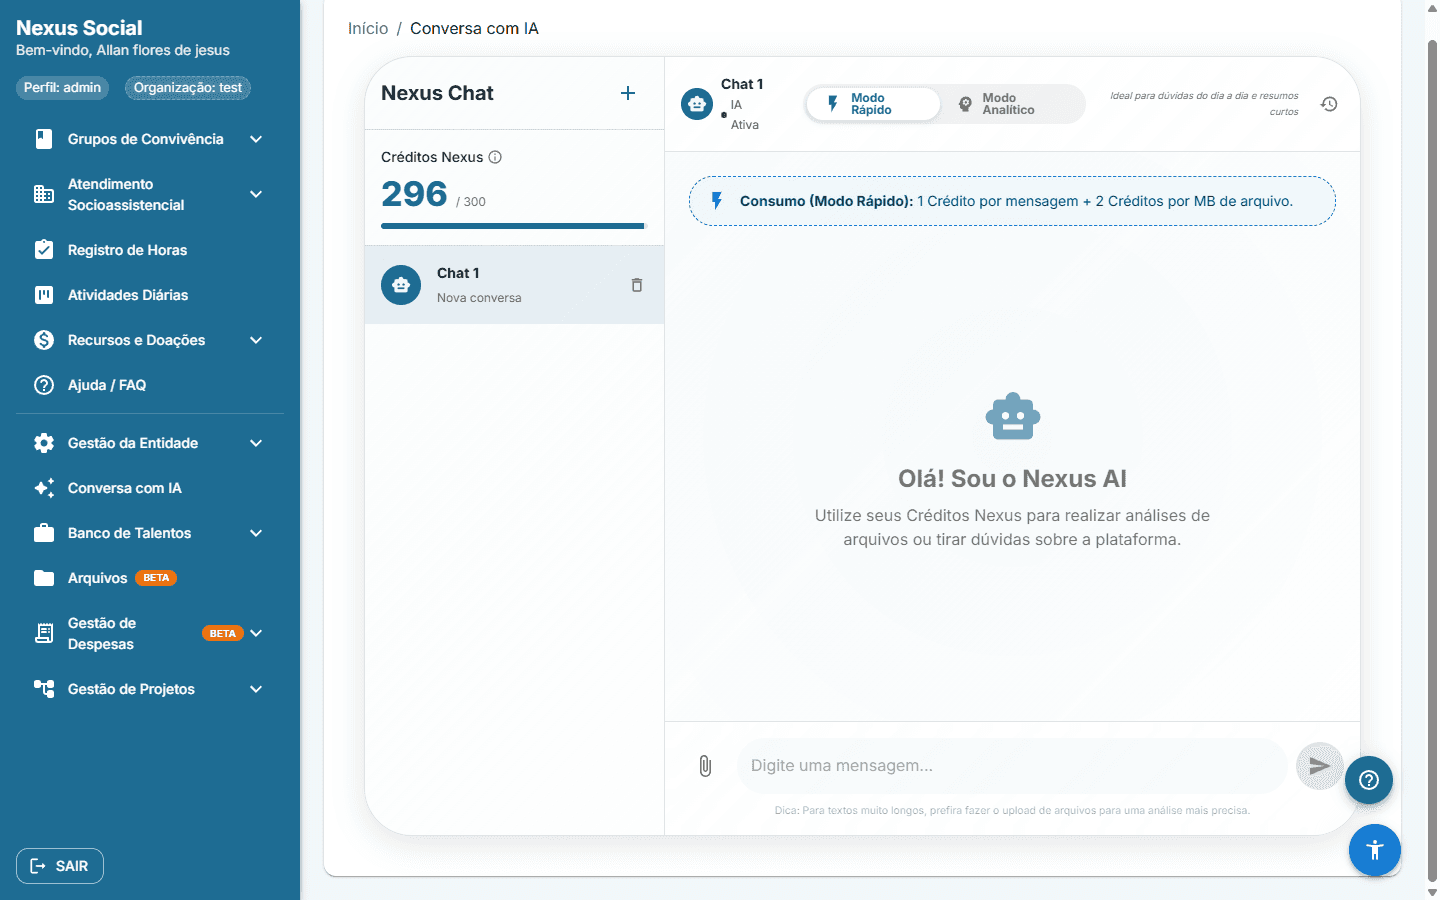This screenshot has width=1440, height=900.
Task: Switch to Modo Rápido
Action: [x=873, y=104]
